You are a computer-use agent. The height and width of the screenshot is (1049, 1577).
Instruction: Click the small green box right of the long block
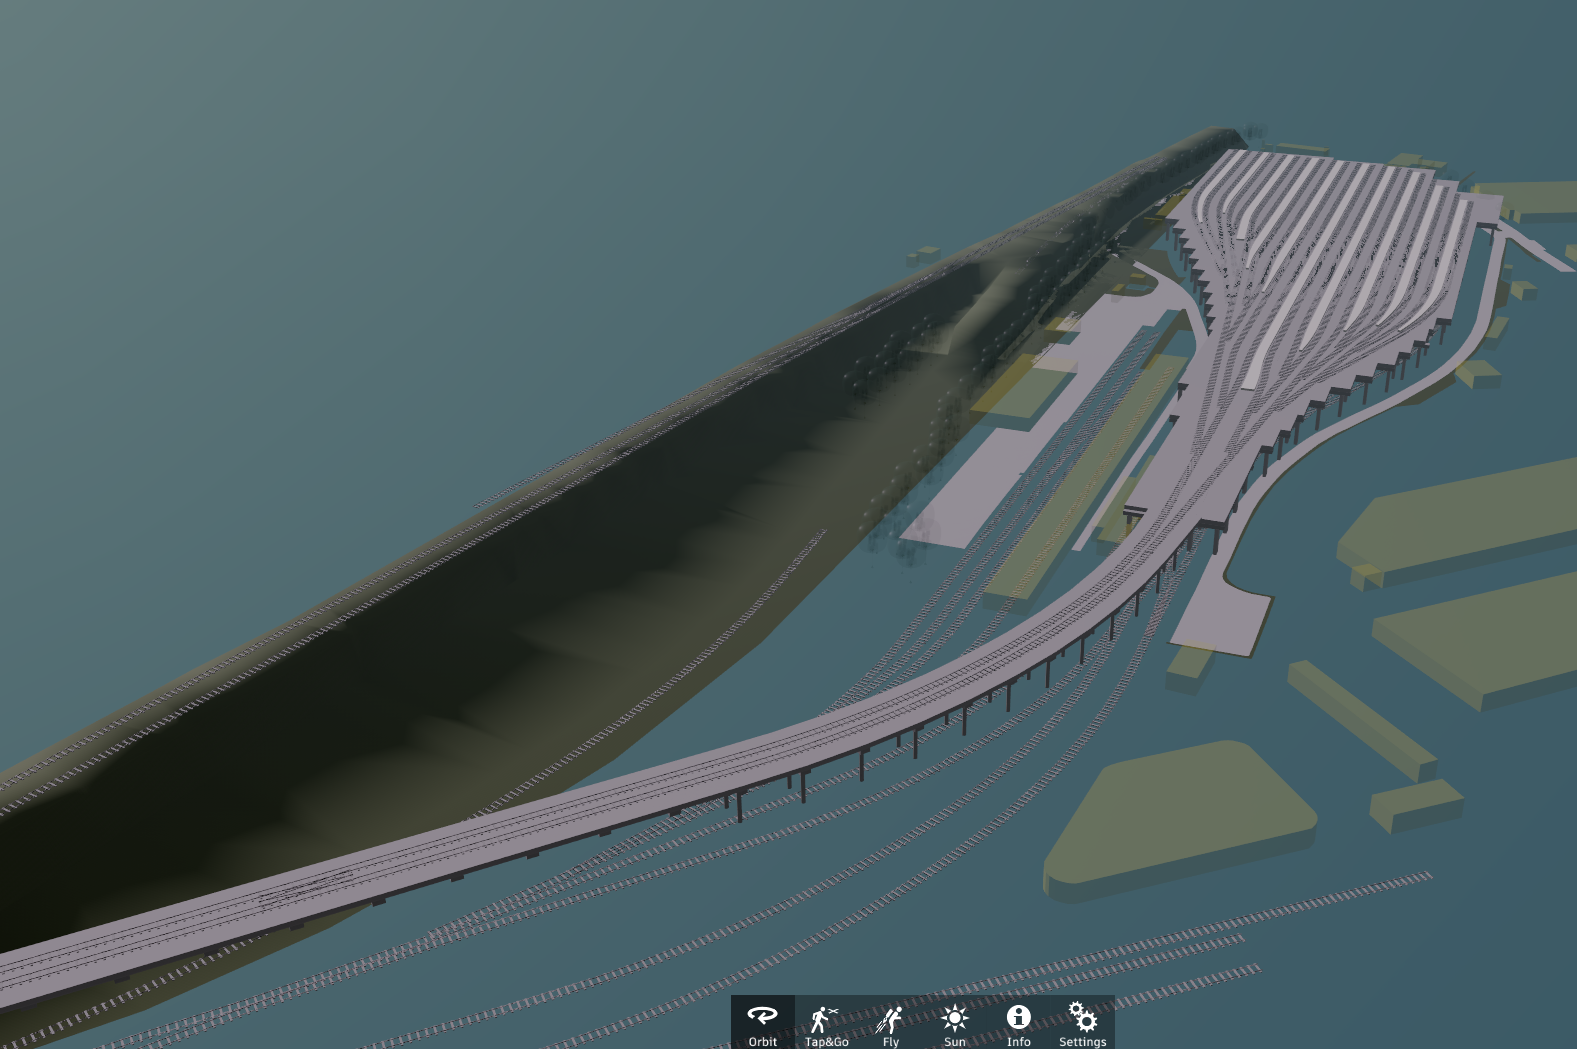[1415, 805]
